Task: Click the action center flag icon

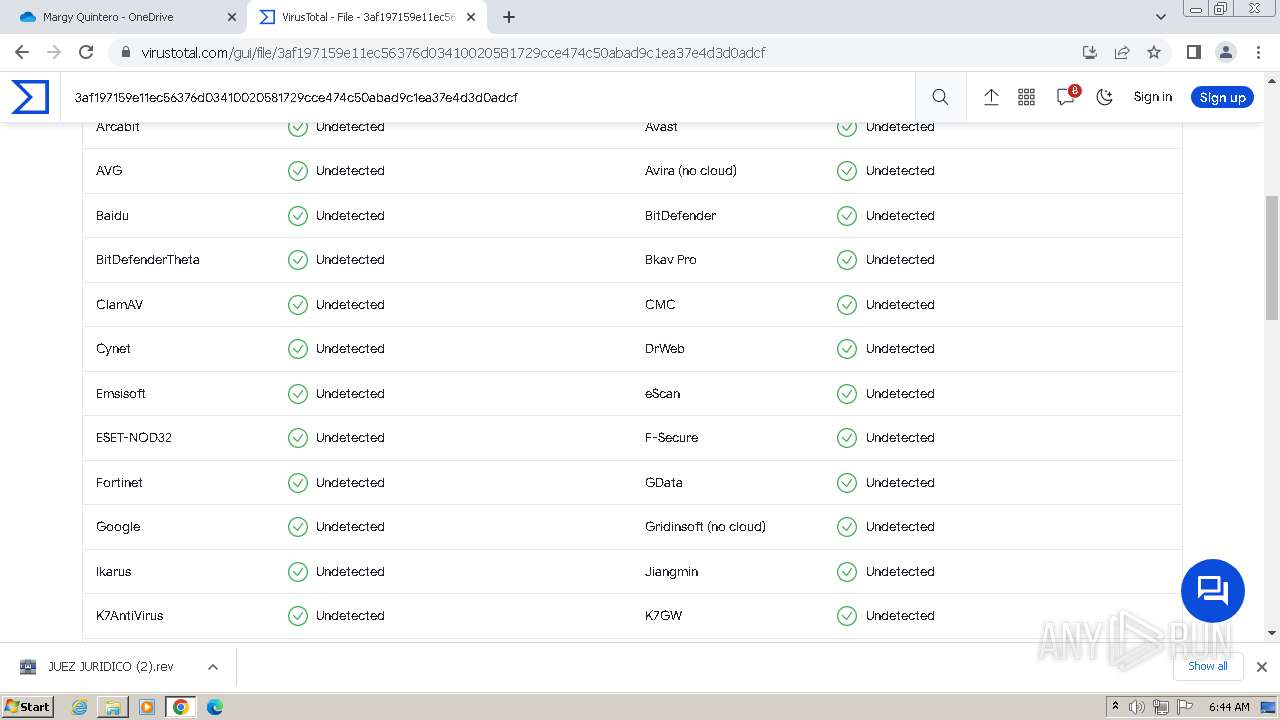Action: [1184, 707]
